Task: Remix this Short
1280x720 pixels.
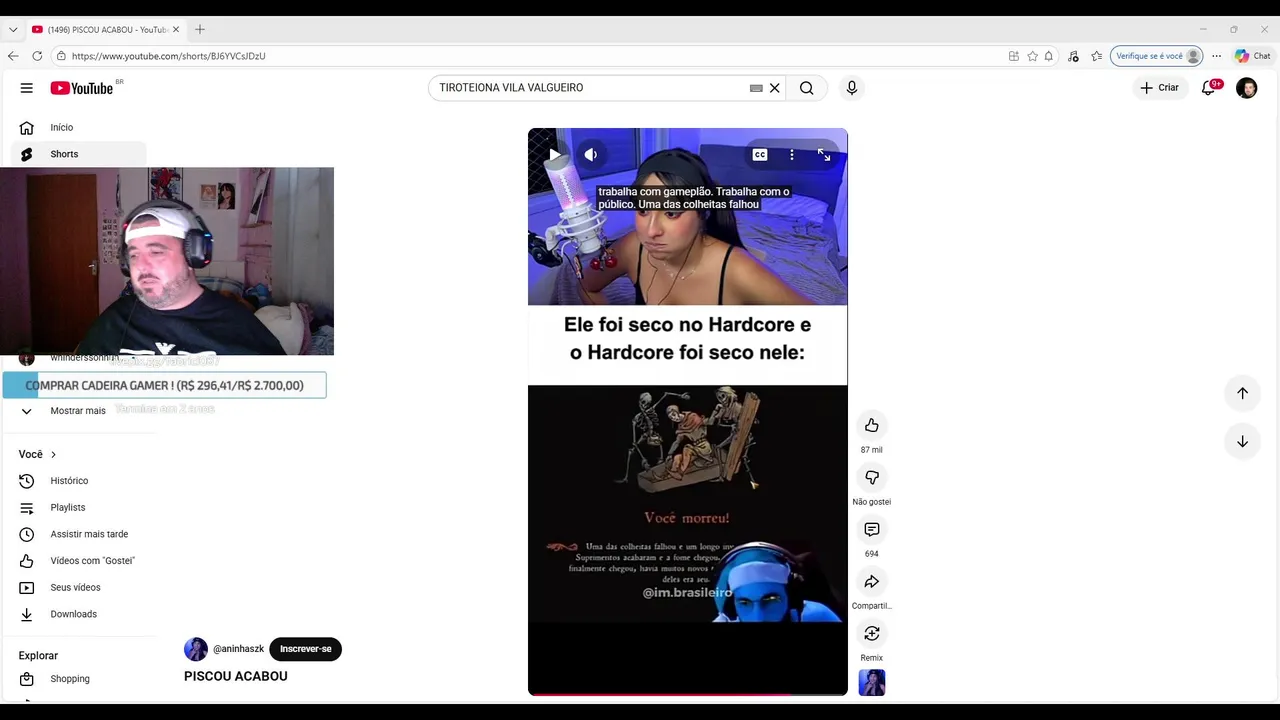Action: point(872,634)
